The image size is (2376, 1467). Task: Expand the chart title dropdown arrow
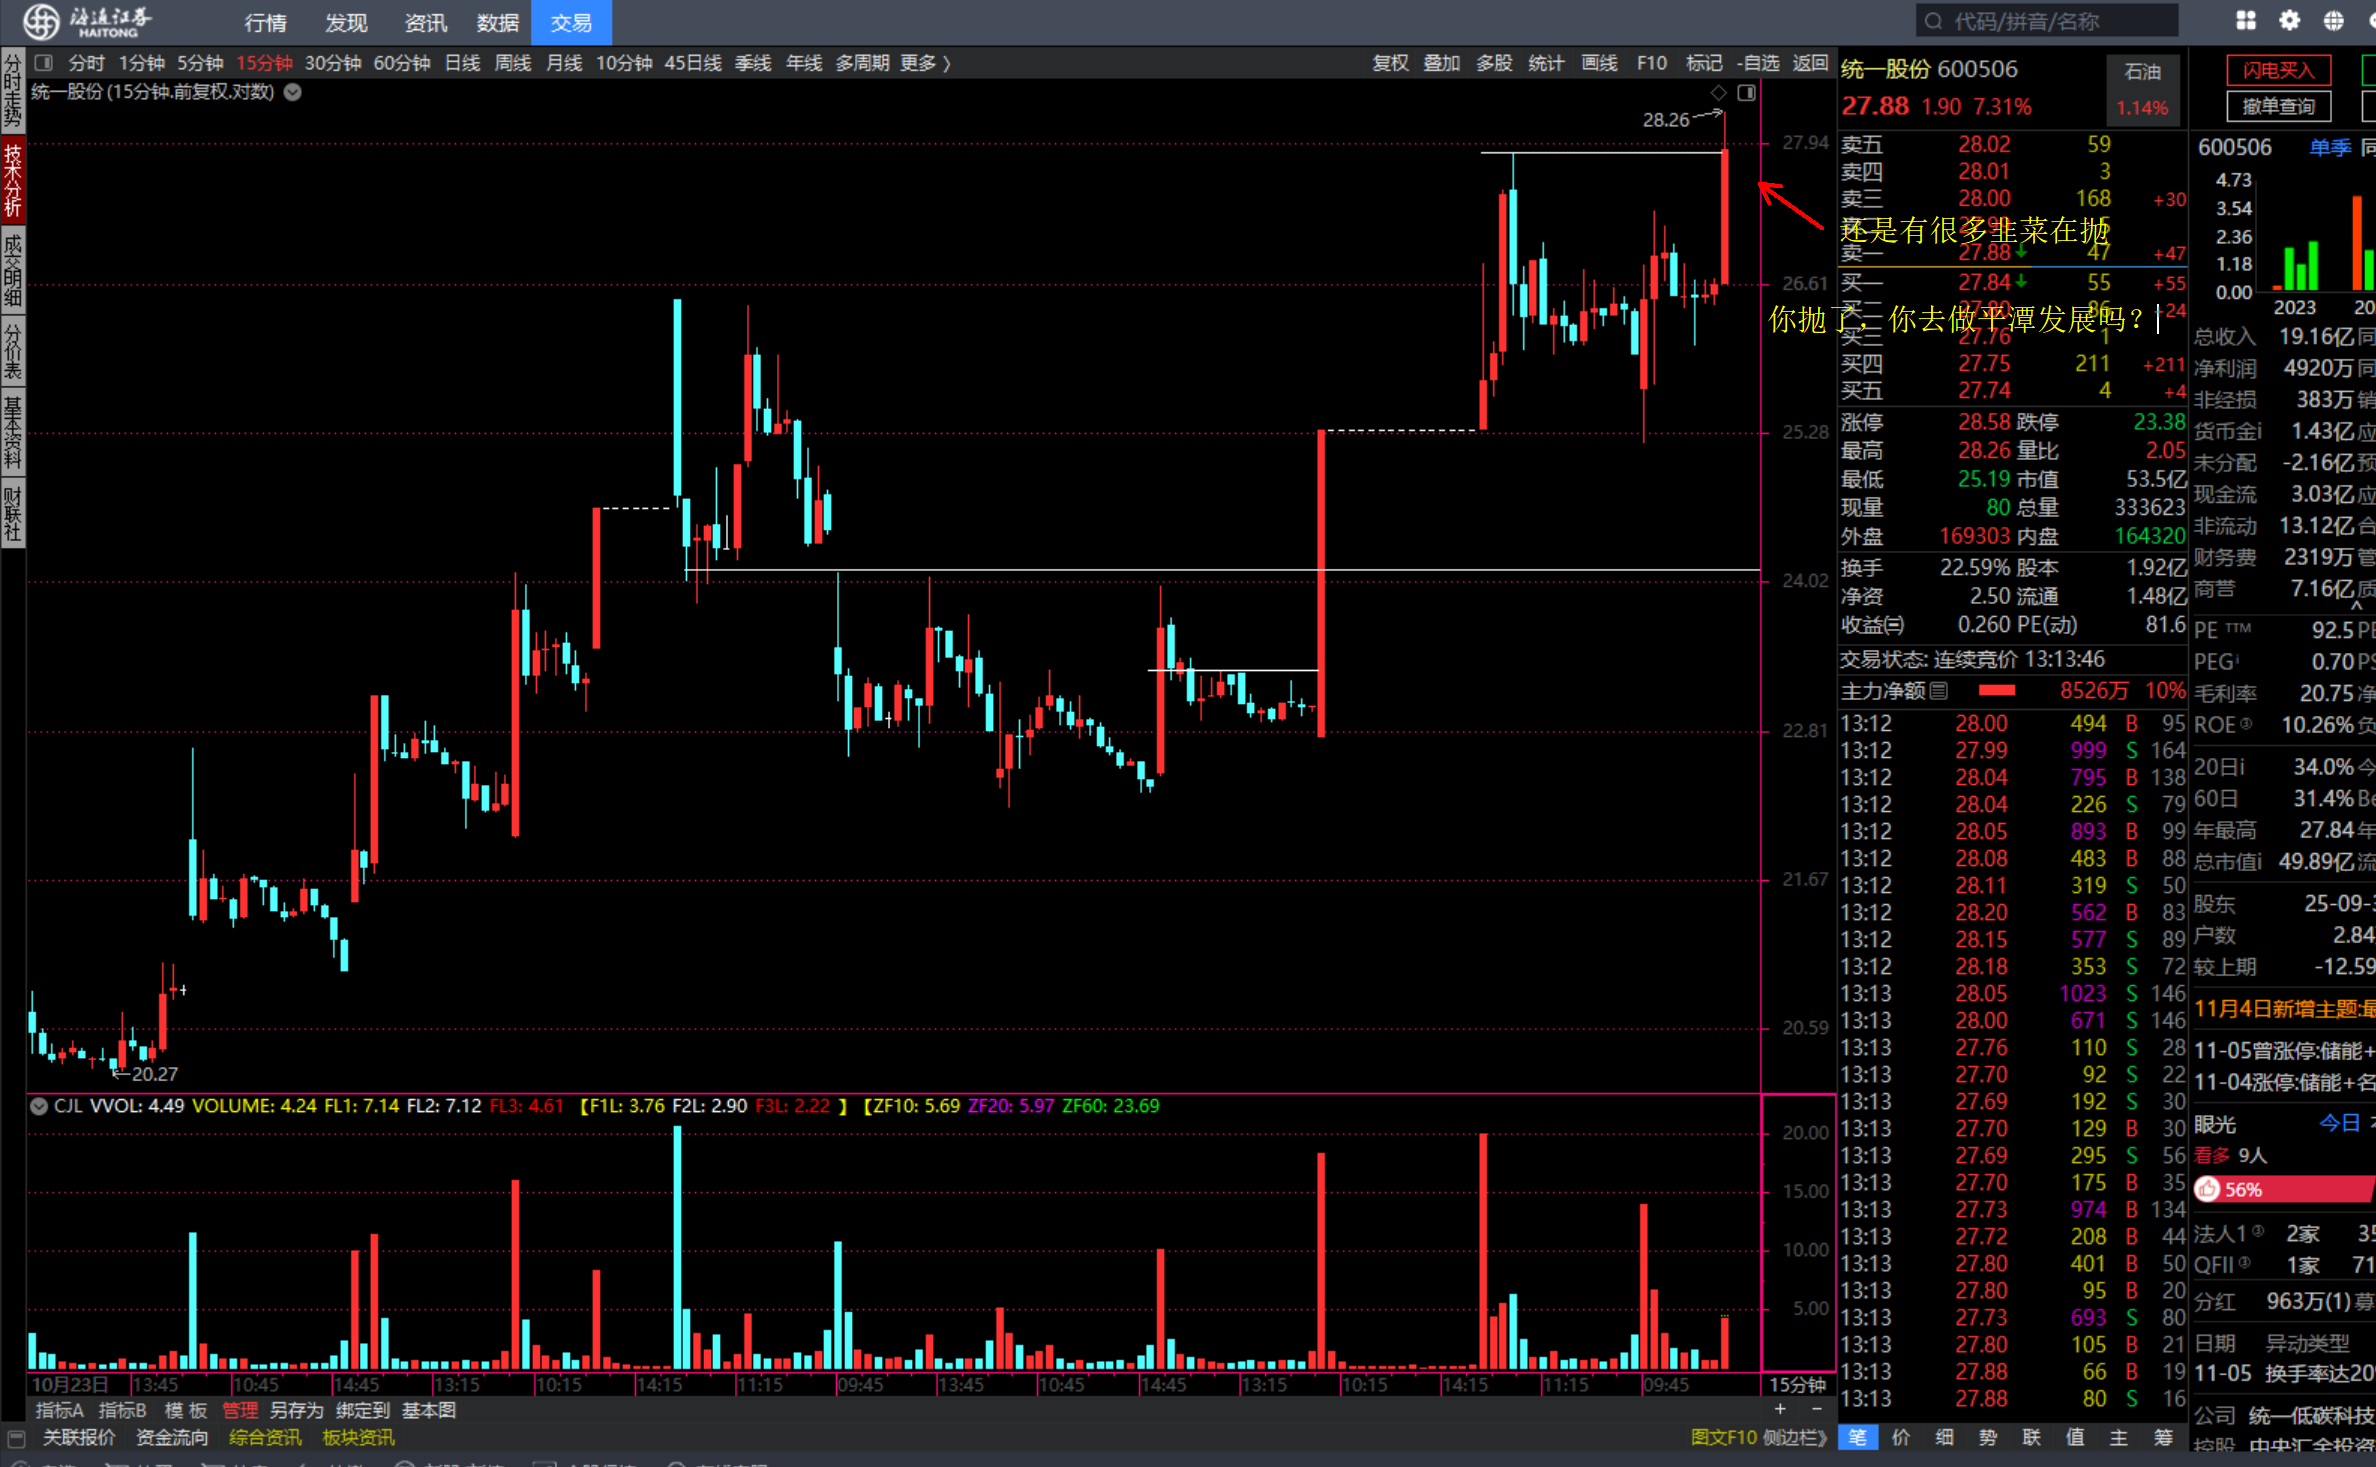[292, 92]
